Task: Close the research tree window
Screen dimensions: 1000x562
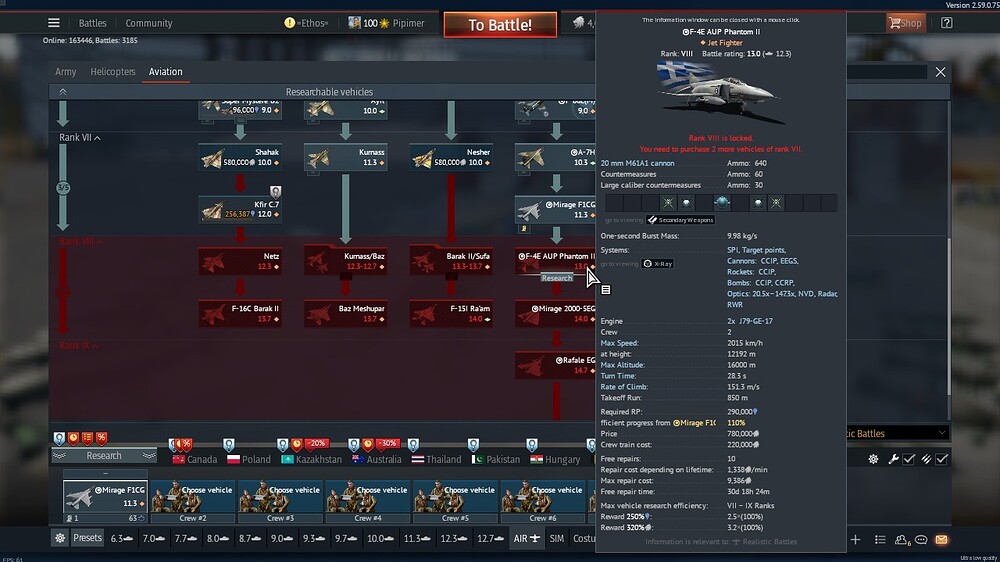Action: tap(940, 72)
